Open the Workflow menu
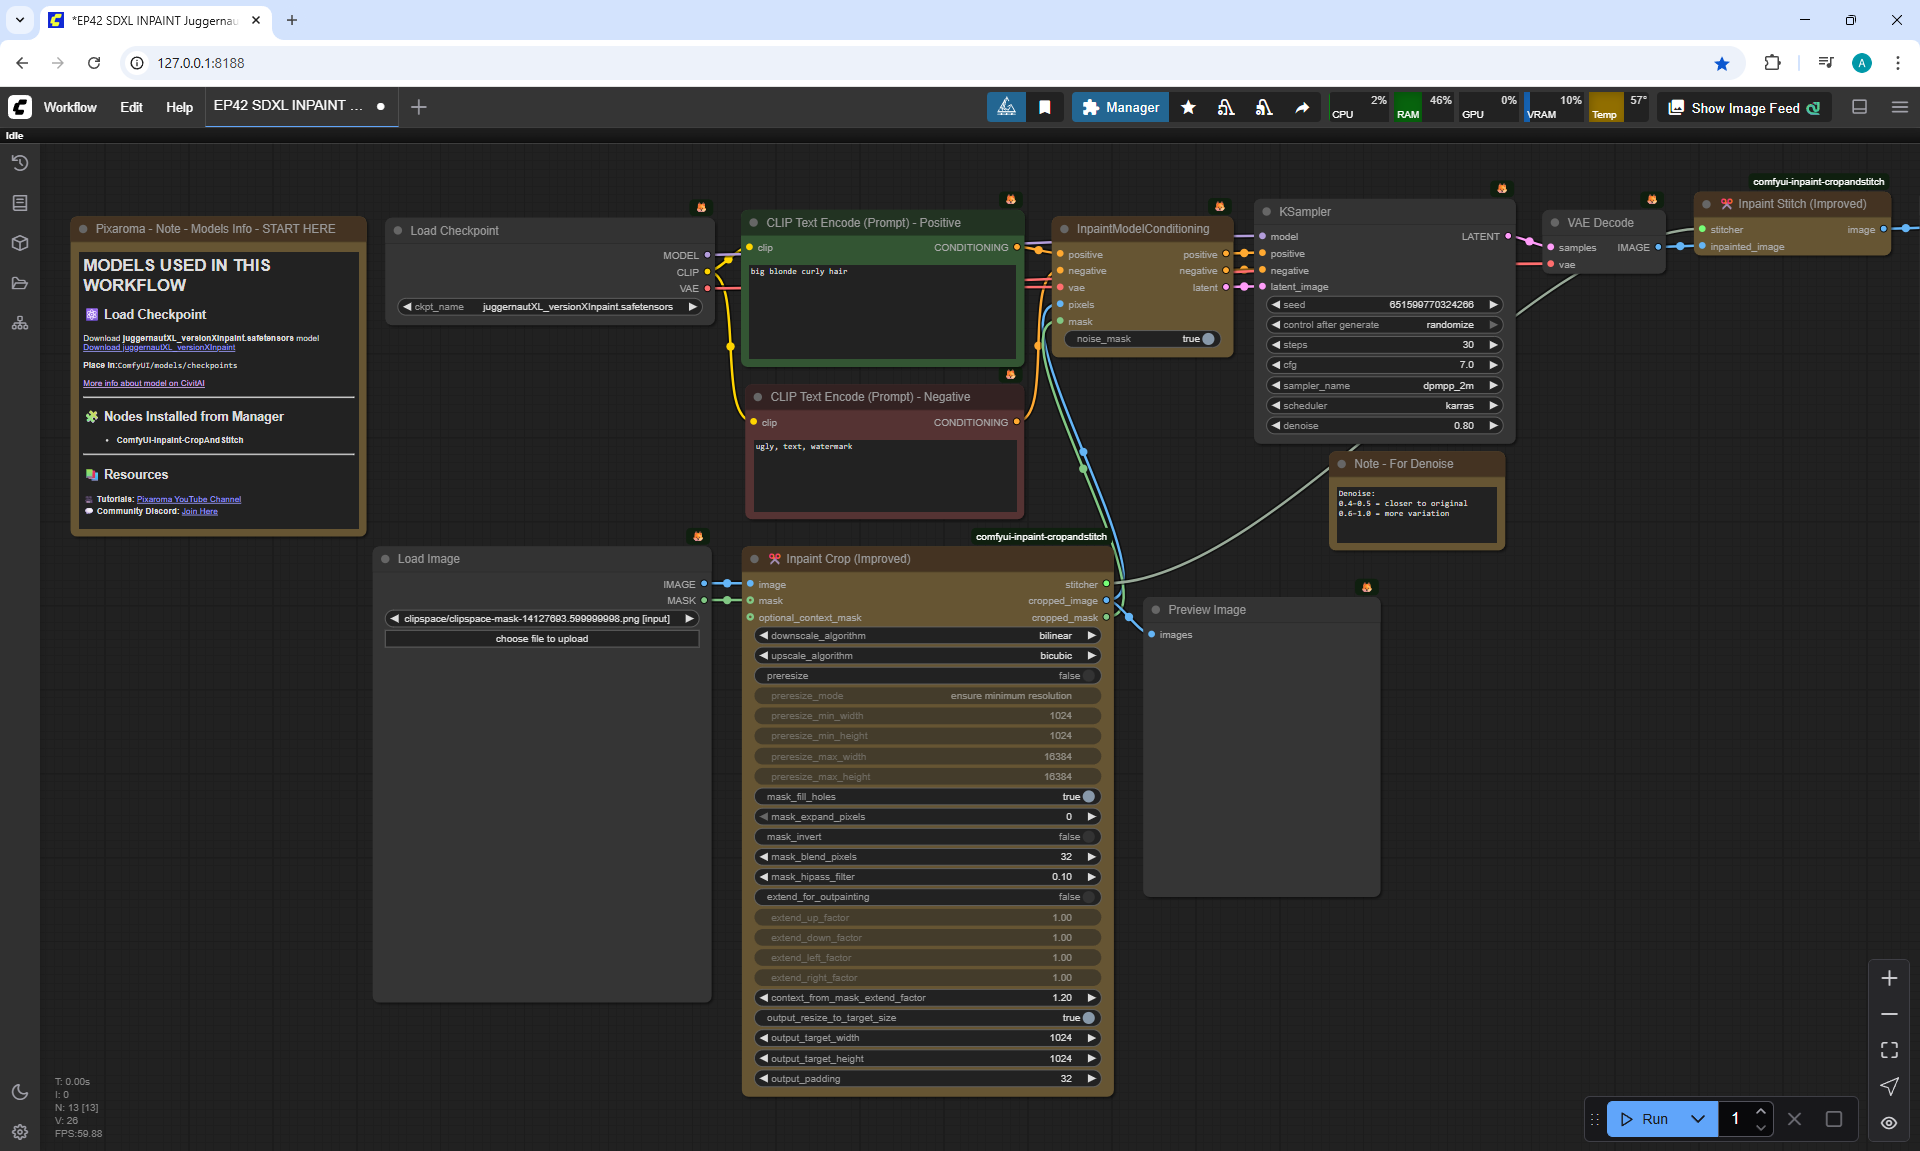 [x=70, y=107]
